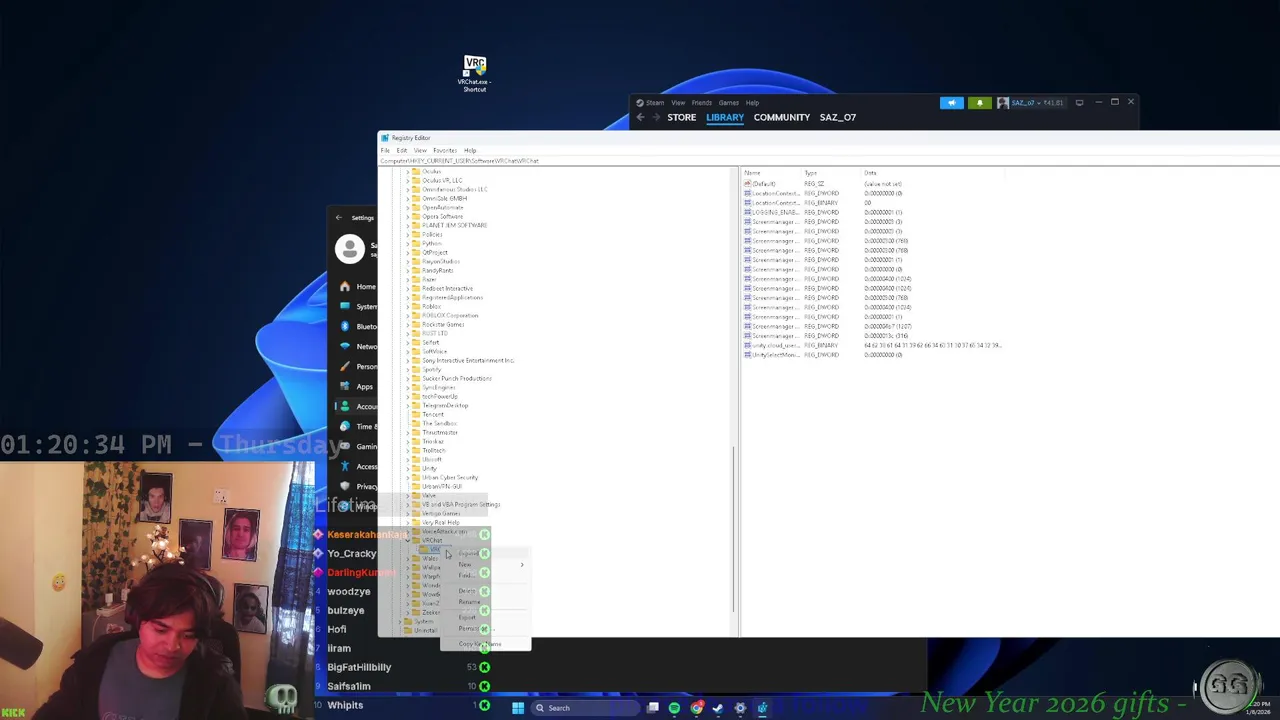Click the Steam back navigation arrow
This screenshot has height=720, width=1280.
point(641,117)
